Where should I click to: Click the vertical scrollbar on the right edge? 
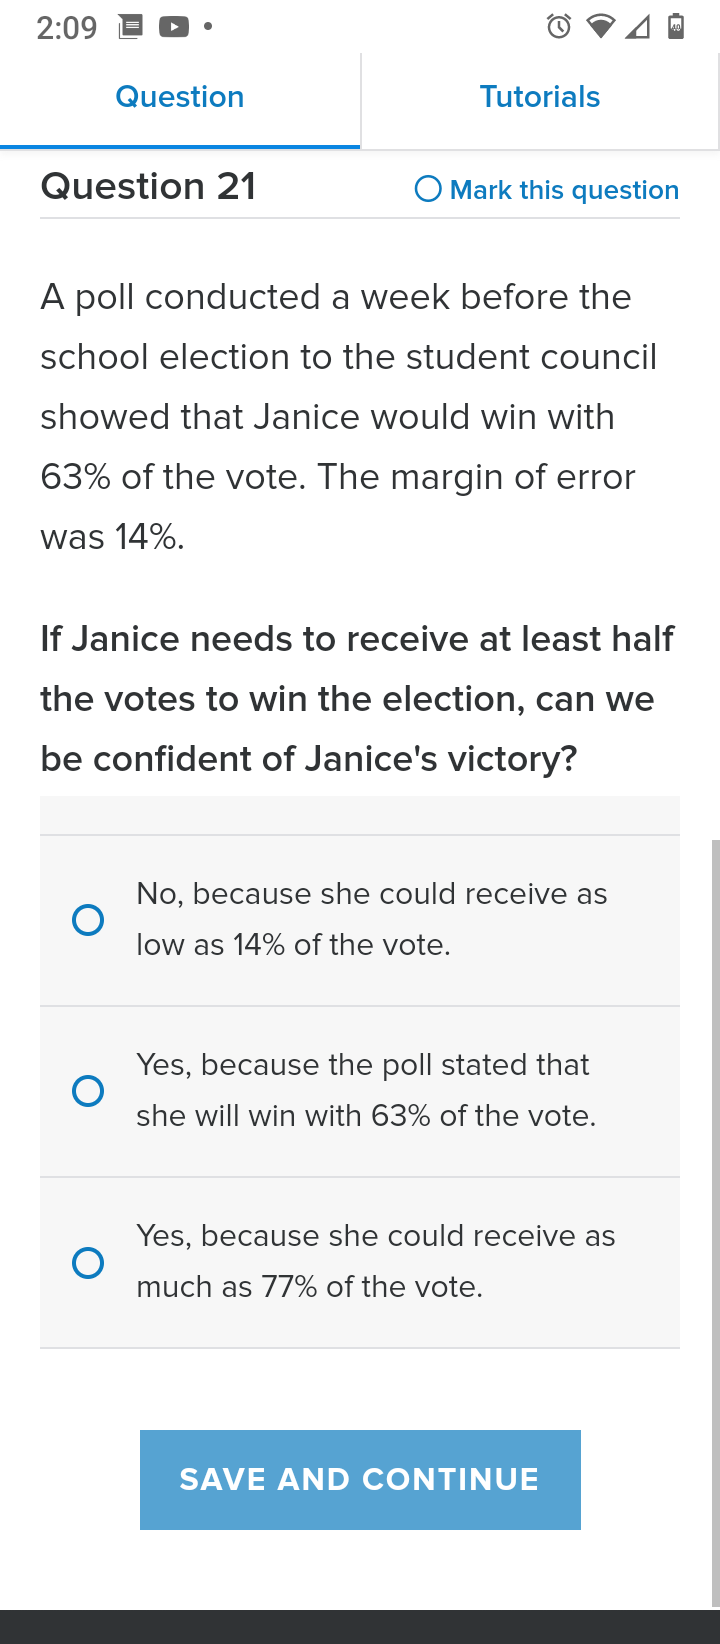click(x=715, y=1223)
